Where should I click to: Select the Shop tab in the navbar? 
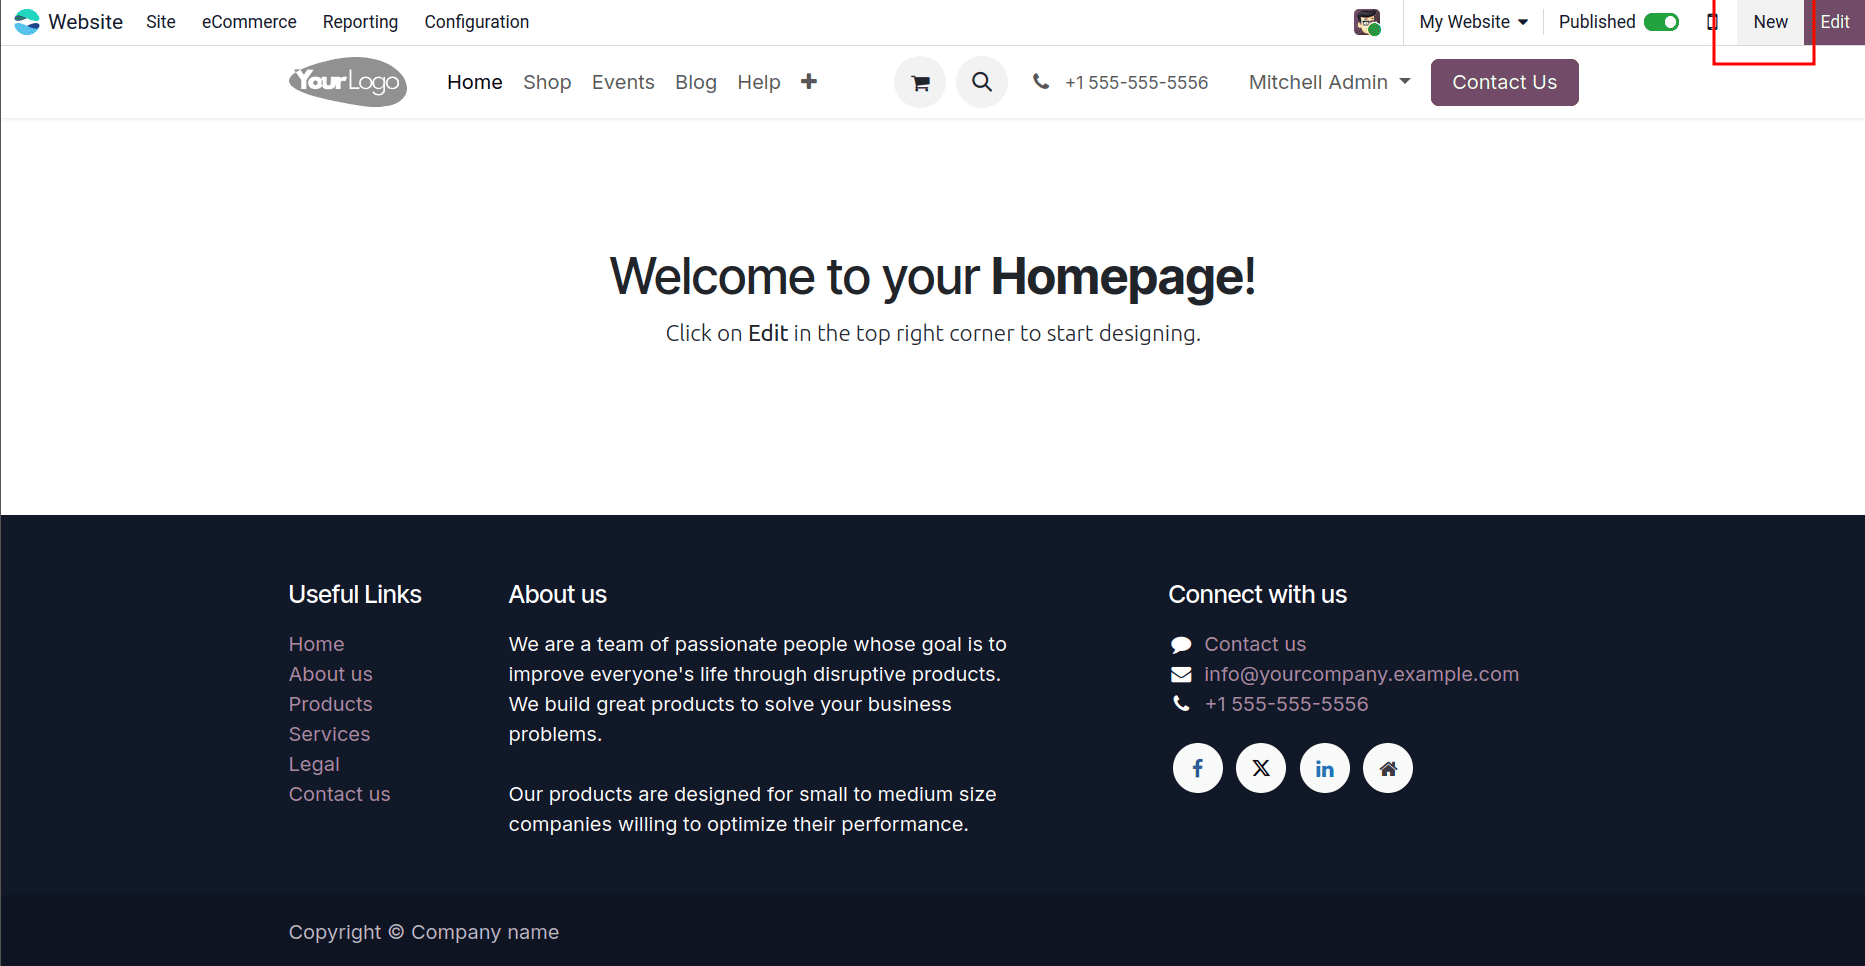pyautogui.click(x=547, y=82)
